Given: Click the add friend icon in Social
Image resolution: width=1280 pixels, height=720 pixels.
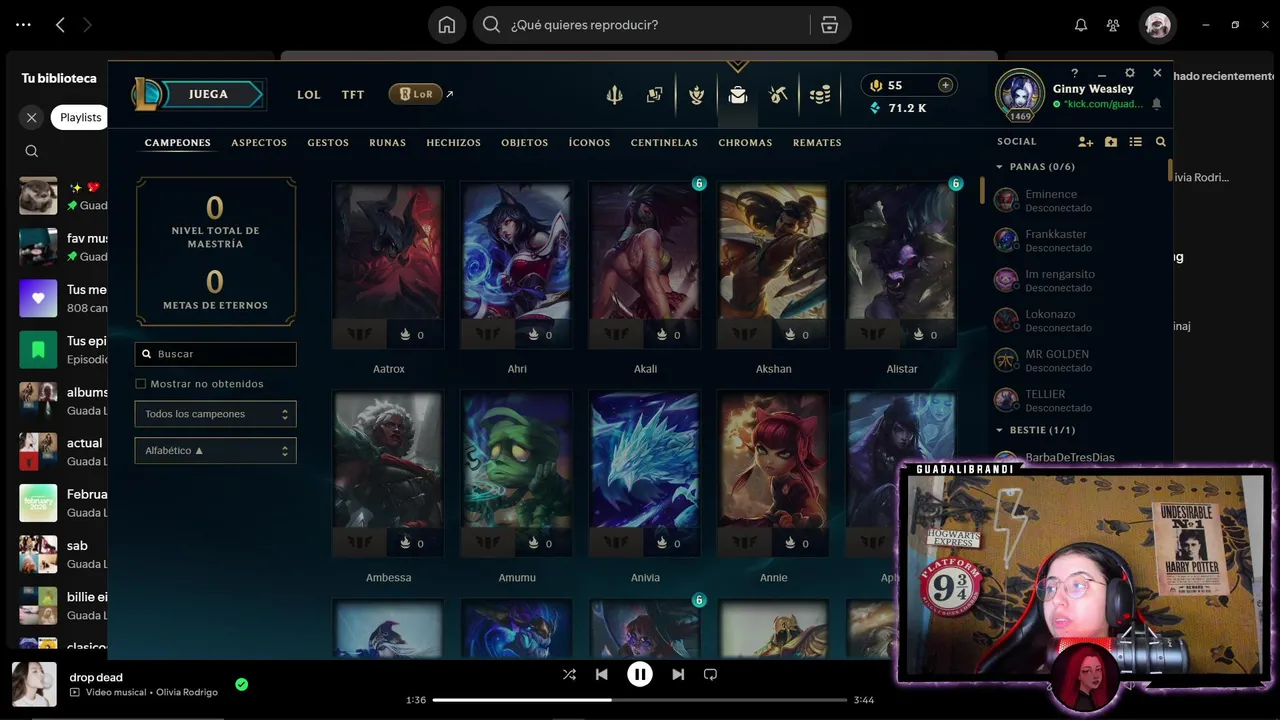Looking at the screenshot, I should pyautogui.click(x=1085, y=142).
